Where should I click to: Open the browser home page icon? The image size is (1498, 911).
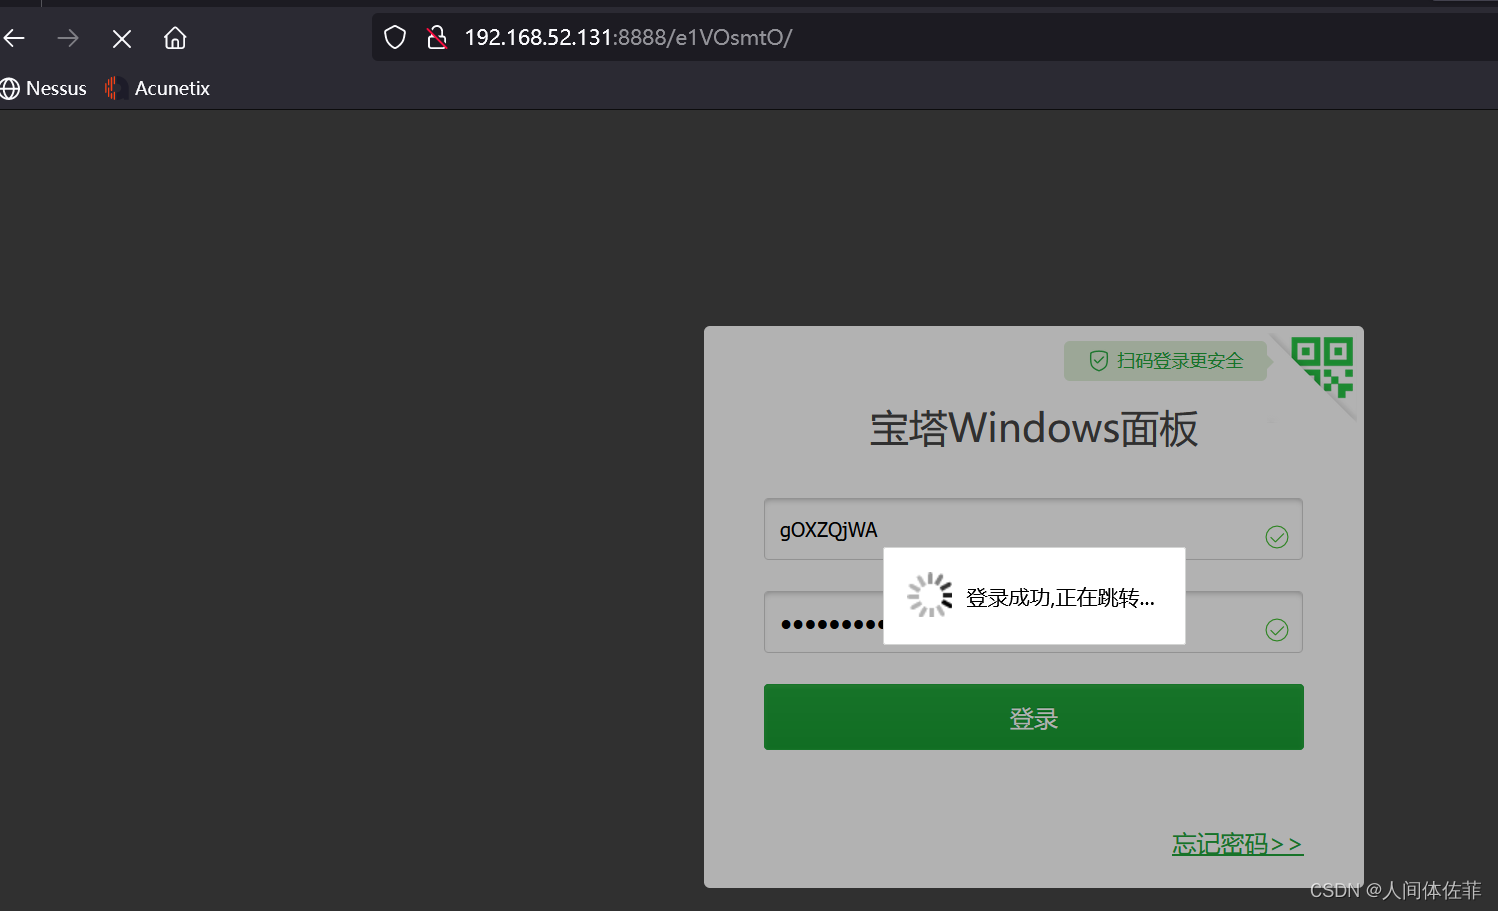pos(175,38)
